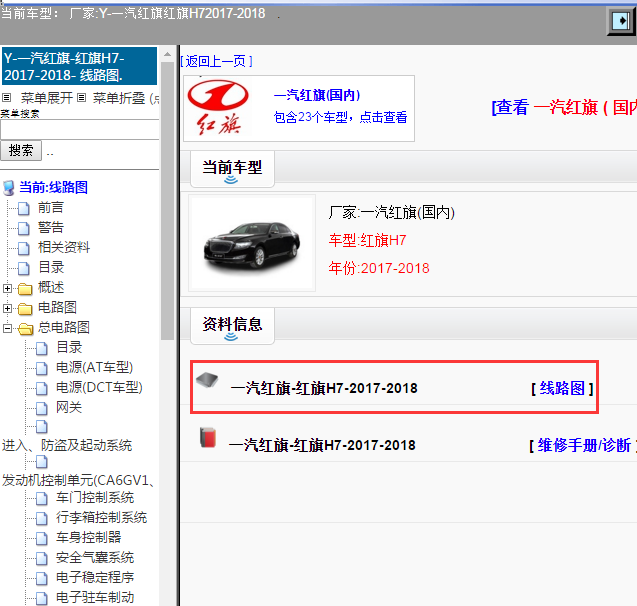Click the 菜单展开 menu option

[x=47, y=98]
